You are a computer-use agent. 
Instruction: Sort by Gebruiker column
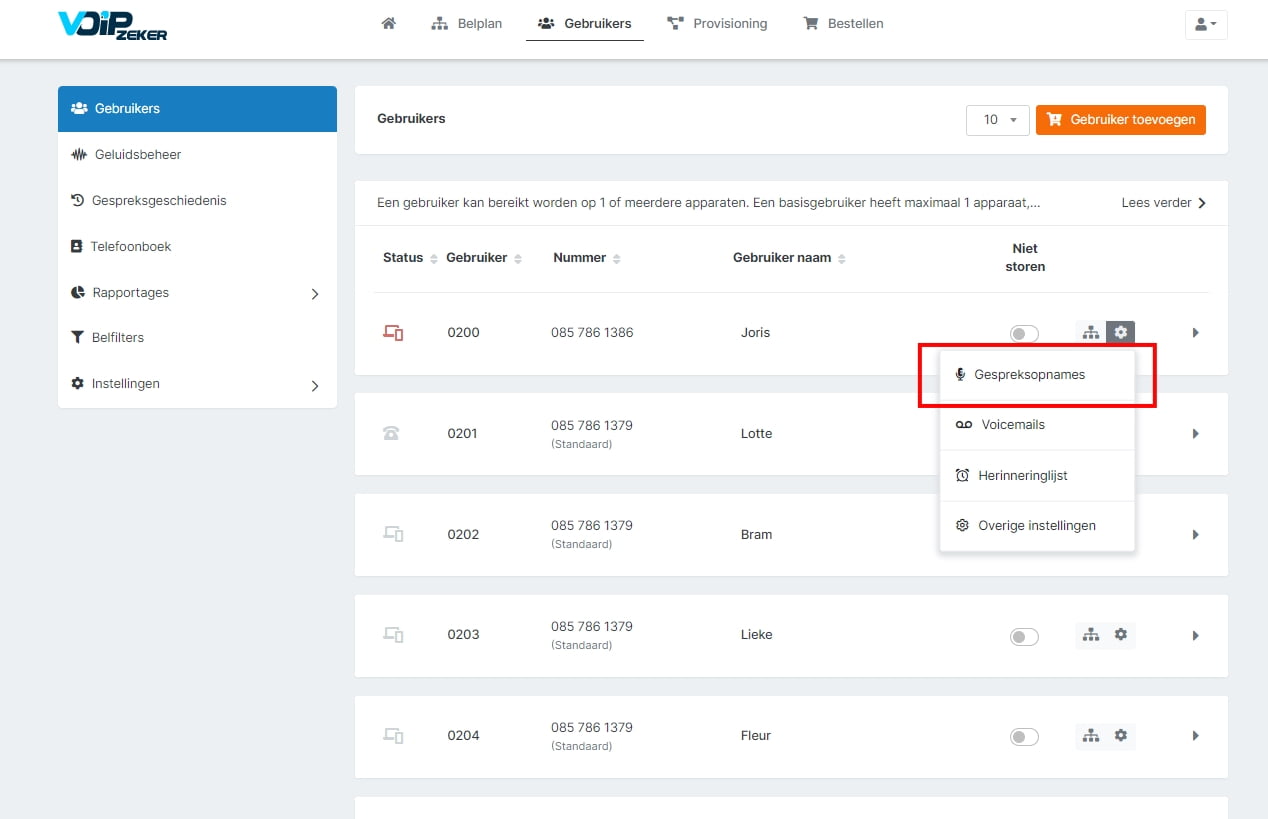click(484, 258)
